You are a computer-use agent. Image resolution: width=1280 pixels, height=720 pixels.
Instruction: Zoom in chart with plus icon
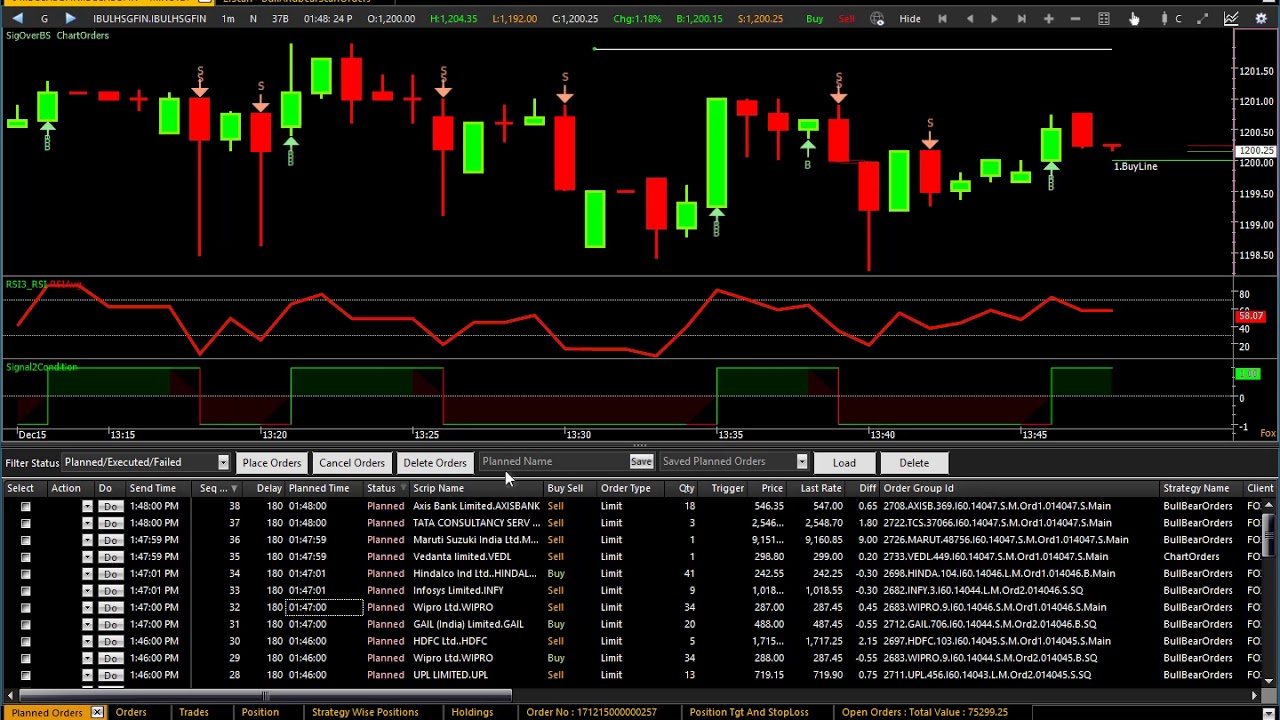click(1048, 19)
